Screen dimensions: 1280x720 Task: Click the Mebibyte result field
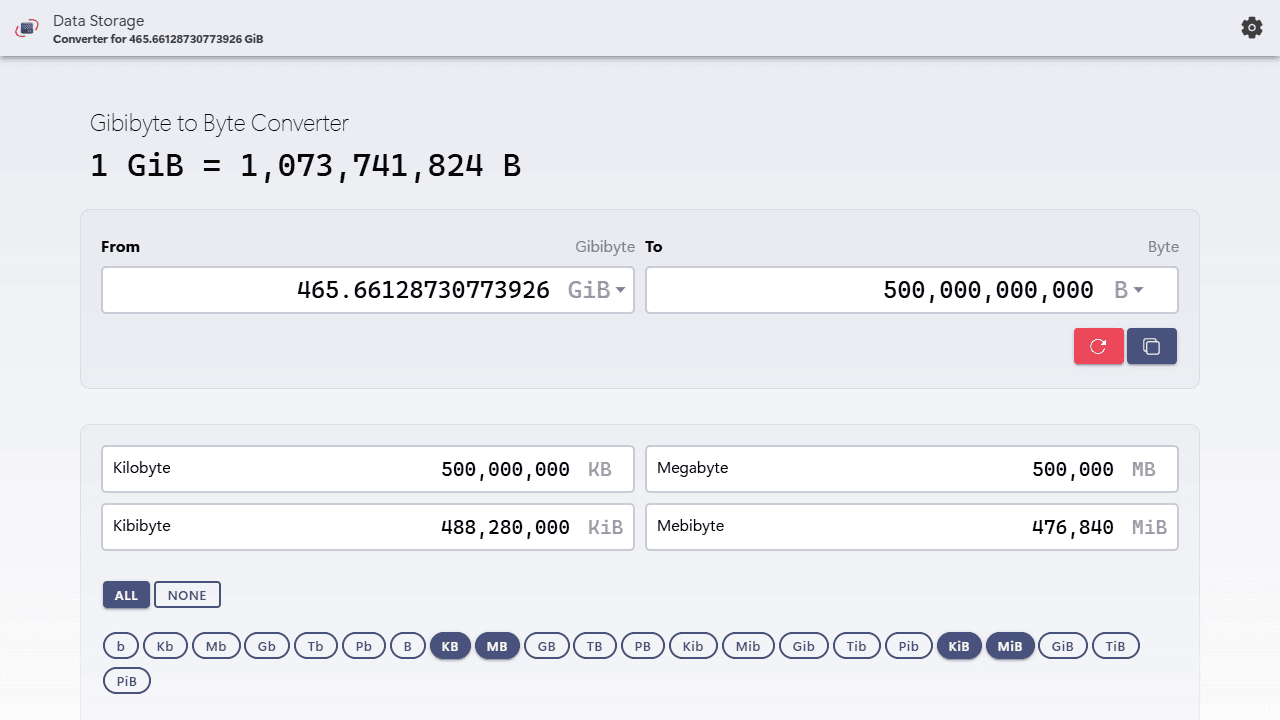tap(912, 527)
